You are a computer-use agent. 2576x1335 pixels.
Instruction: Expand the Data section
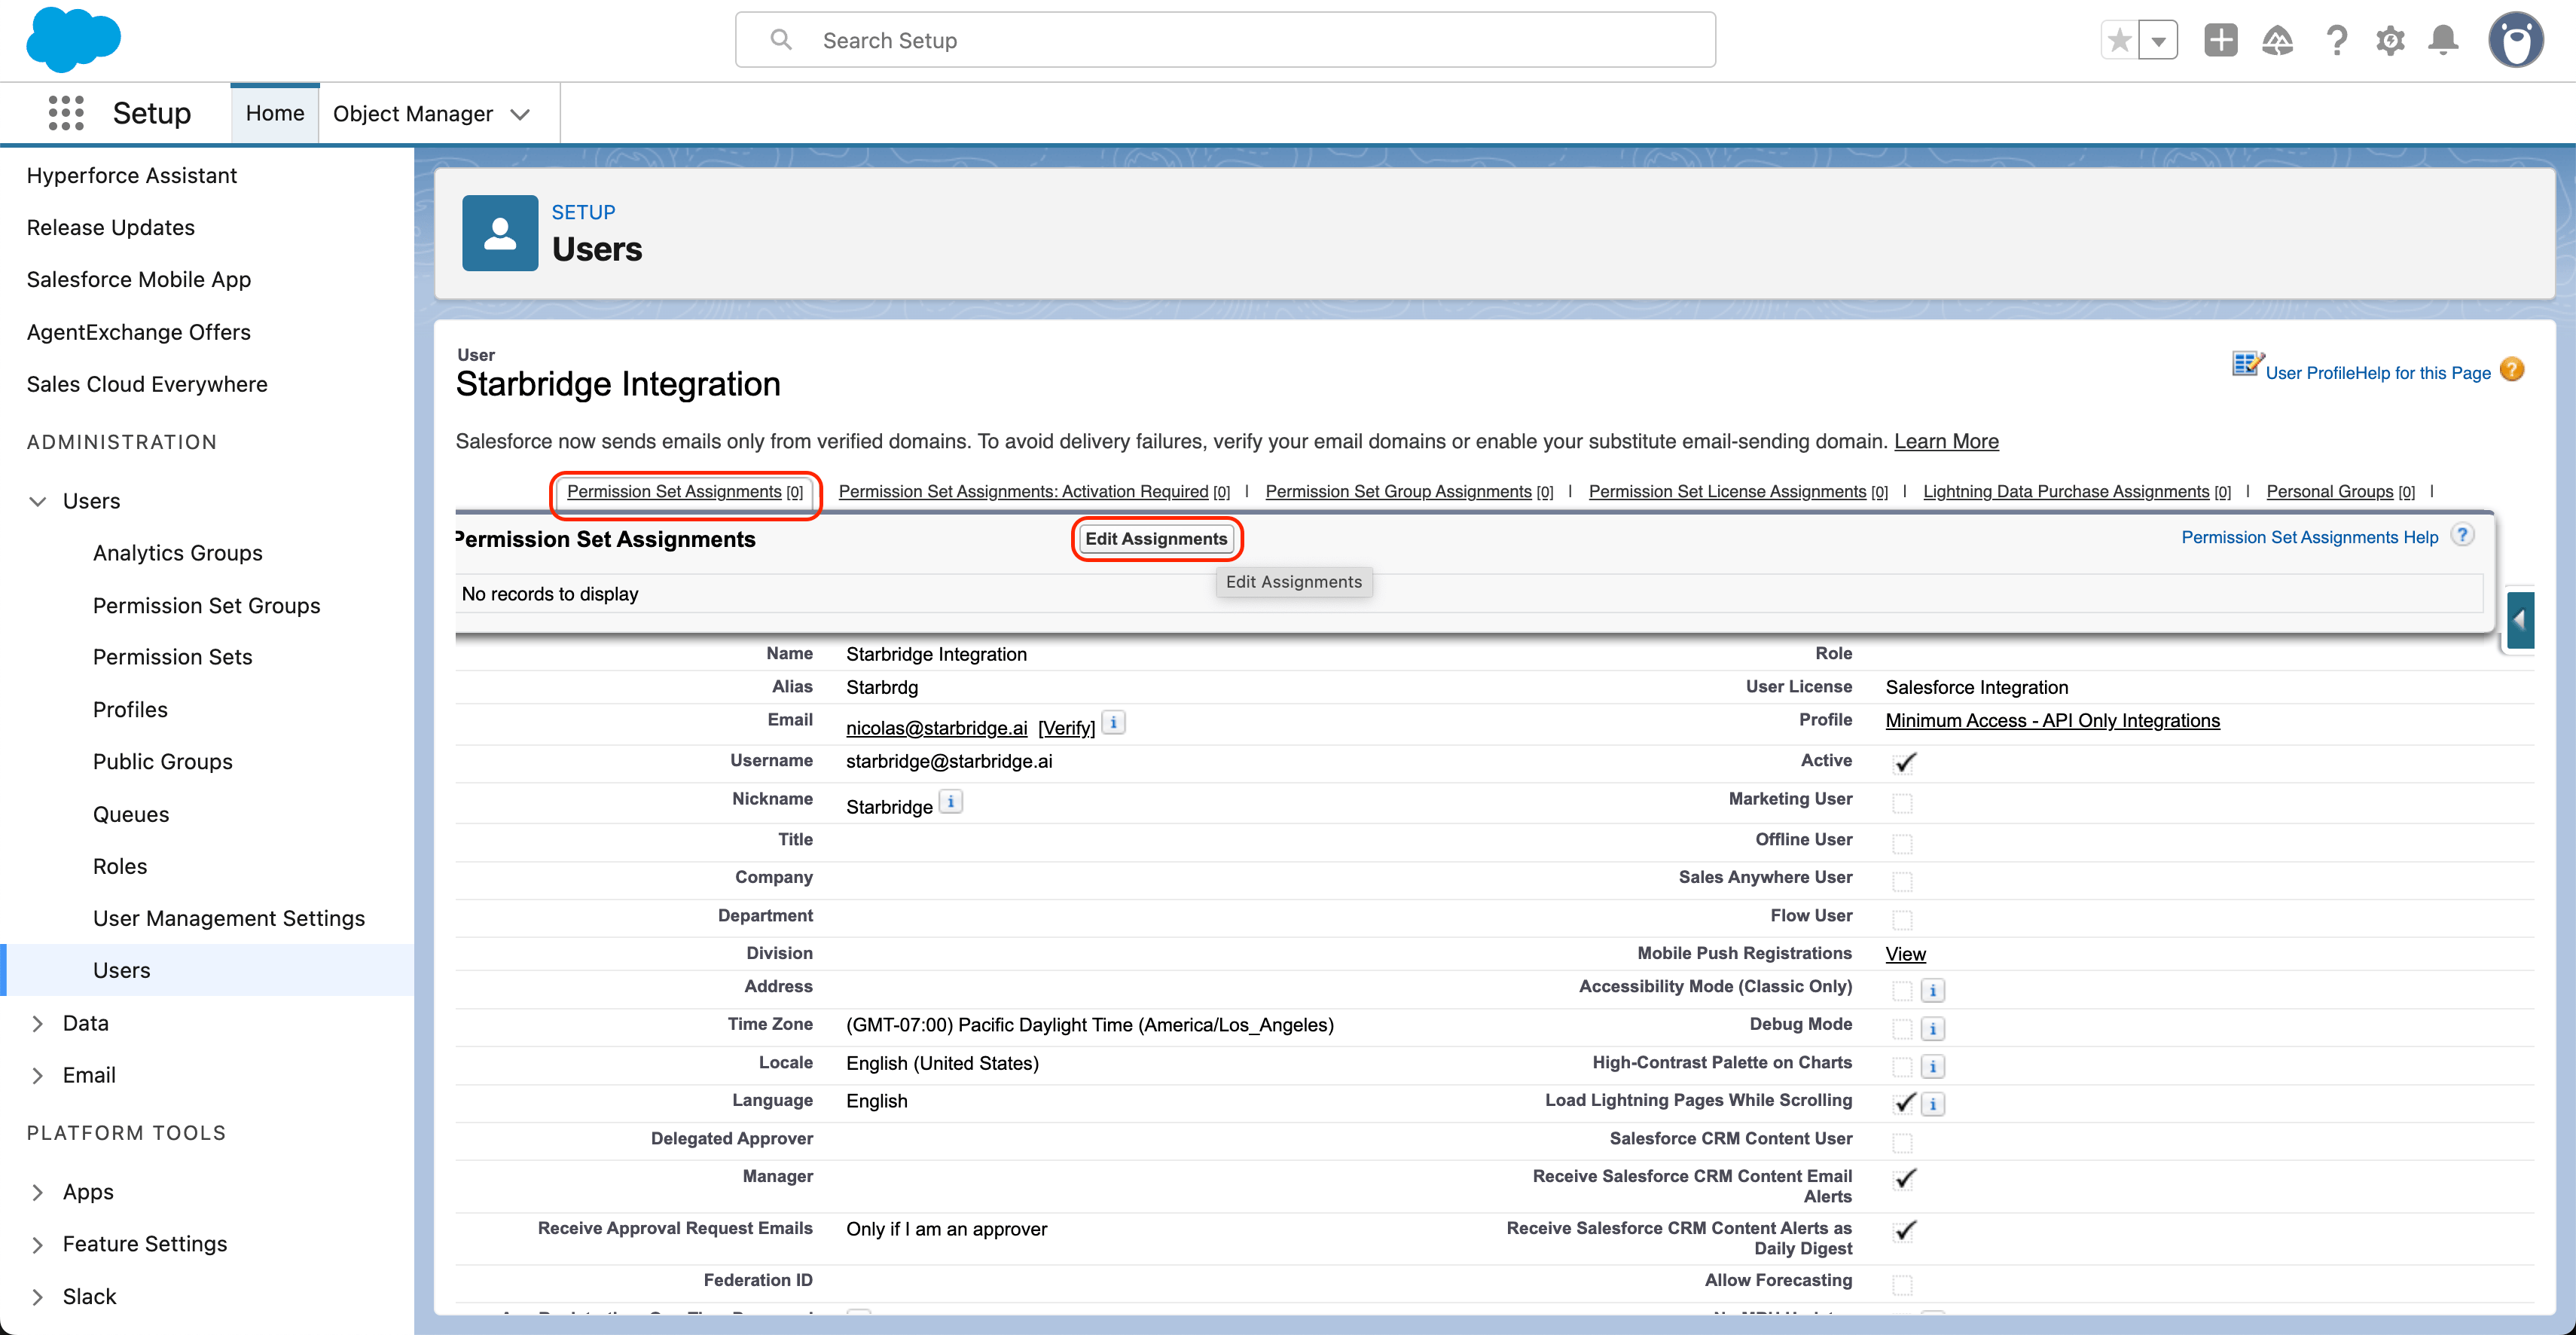[x=38, y=1023]
